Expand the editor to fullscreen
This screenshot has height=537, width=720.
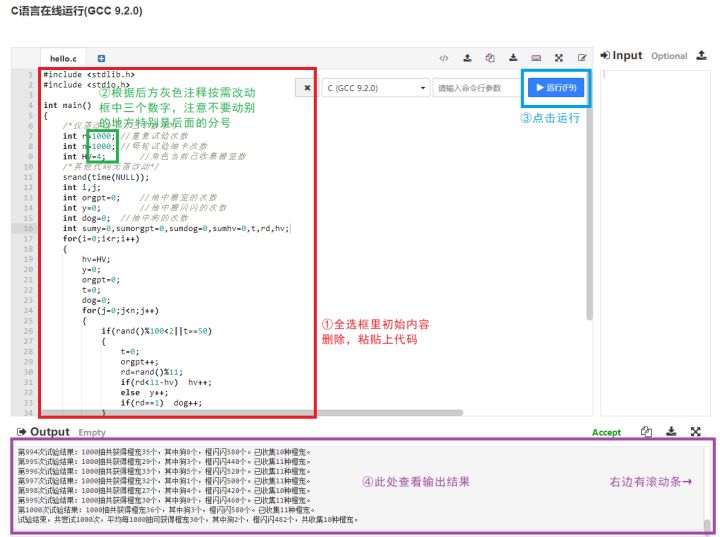(x=559, y=58)
